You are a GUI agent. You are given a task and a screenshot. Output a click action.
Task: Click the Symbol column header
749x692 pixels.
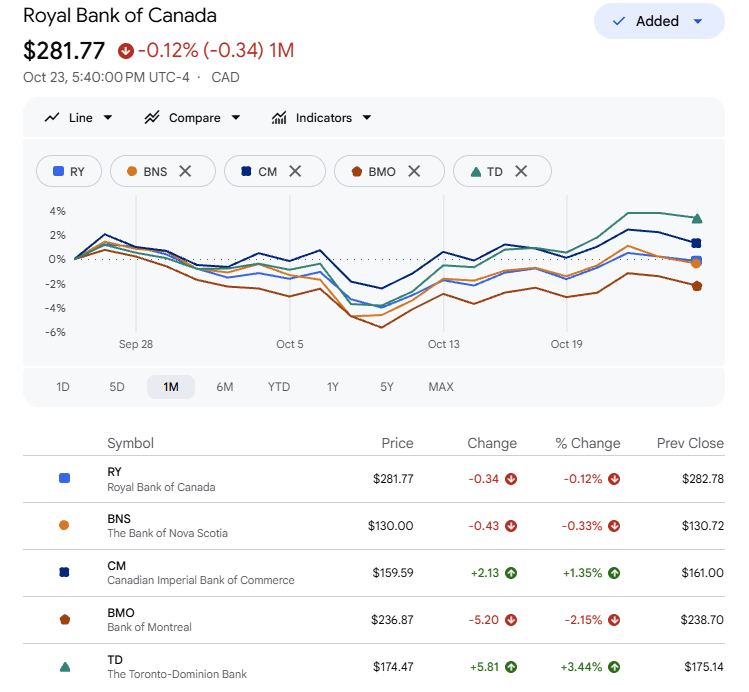(130, 443)
